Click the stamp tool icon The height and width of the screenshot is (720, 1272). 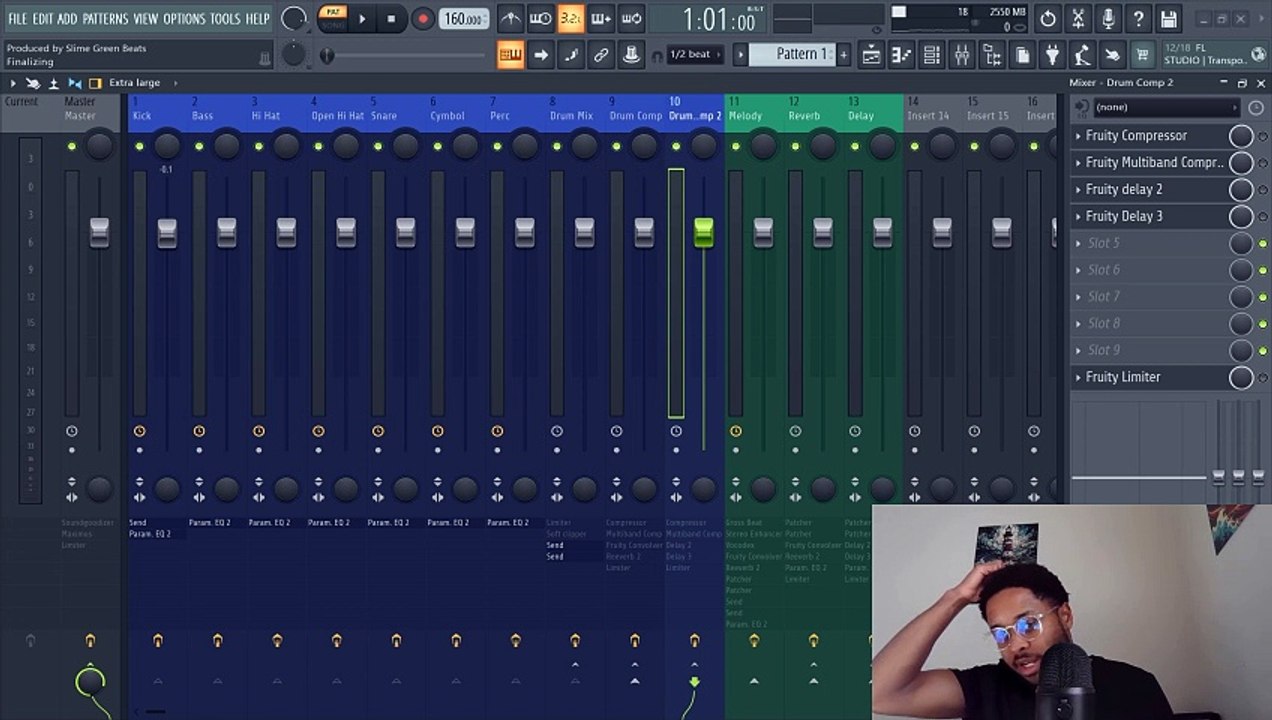632,55
